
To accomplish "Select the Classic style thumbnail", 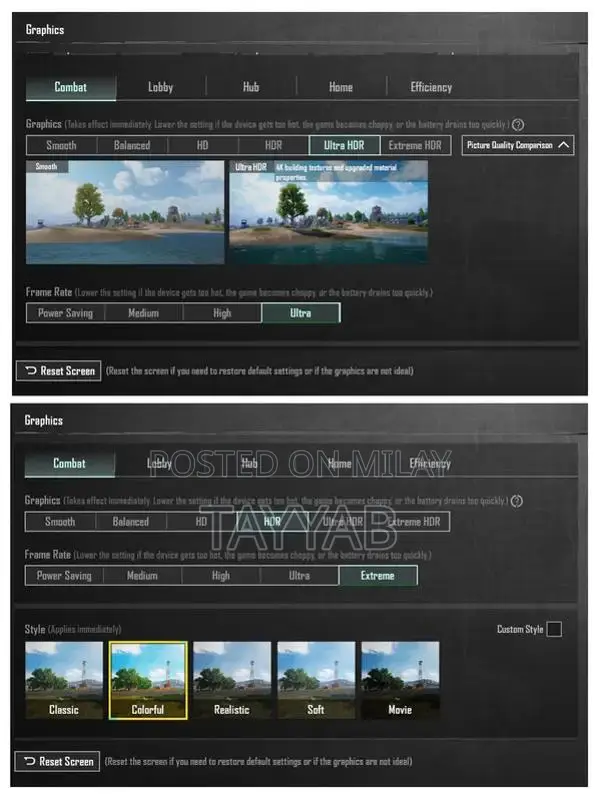I will point(64,680).
